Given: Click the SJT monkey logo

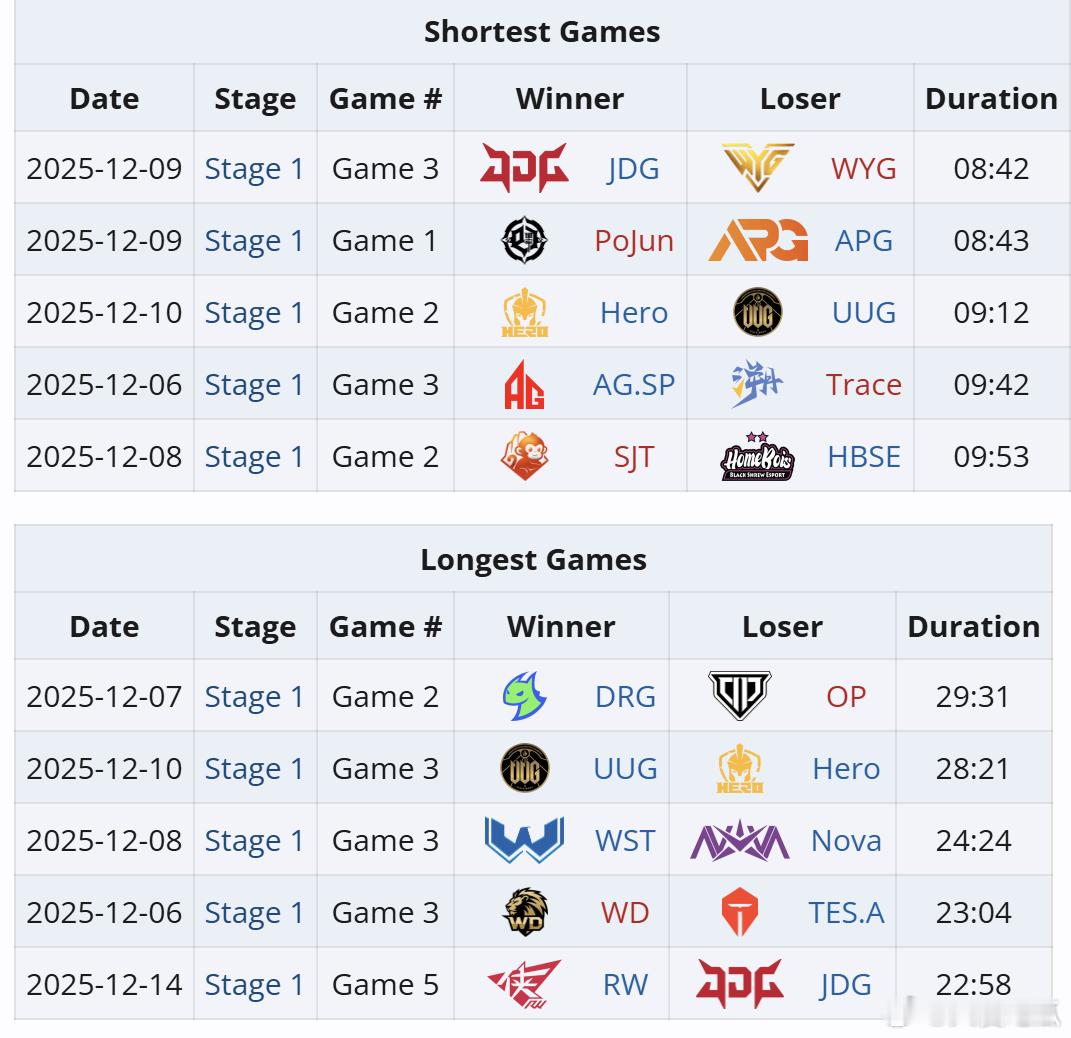Looking at the screenshot, I should tap(525, 456).
